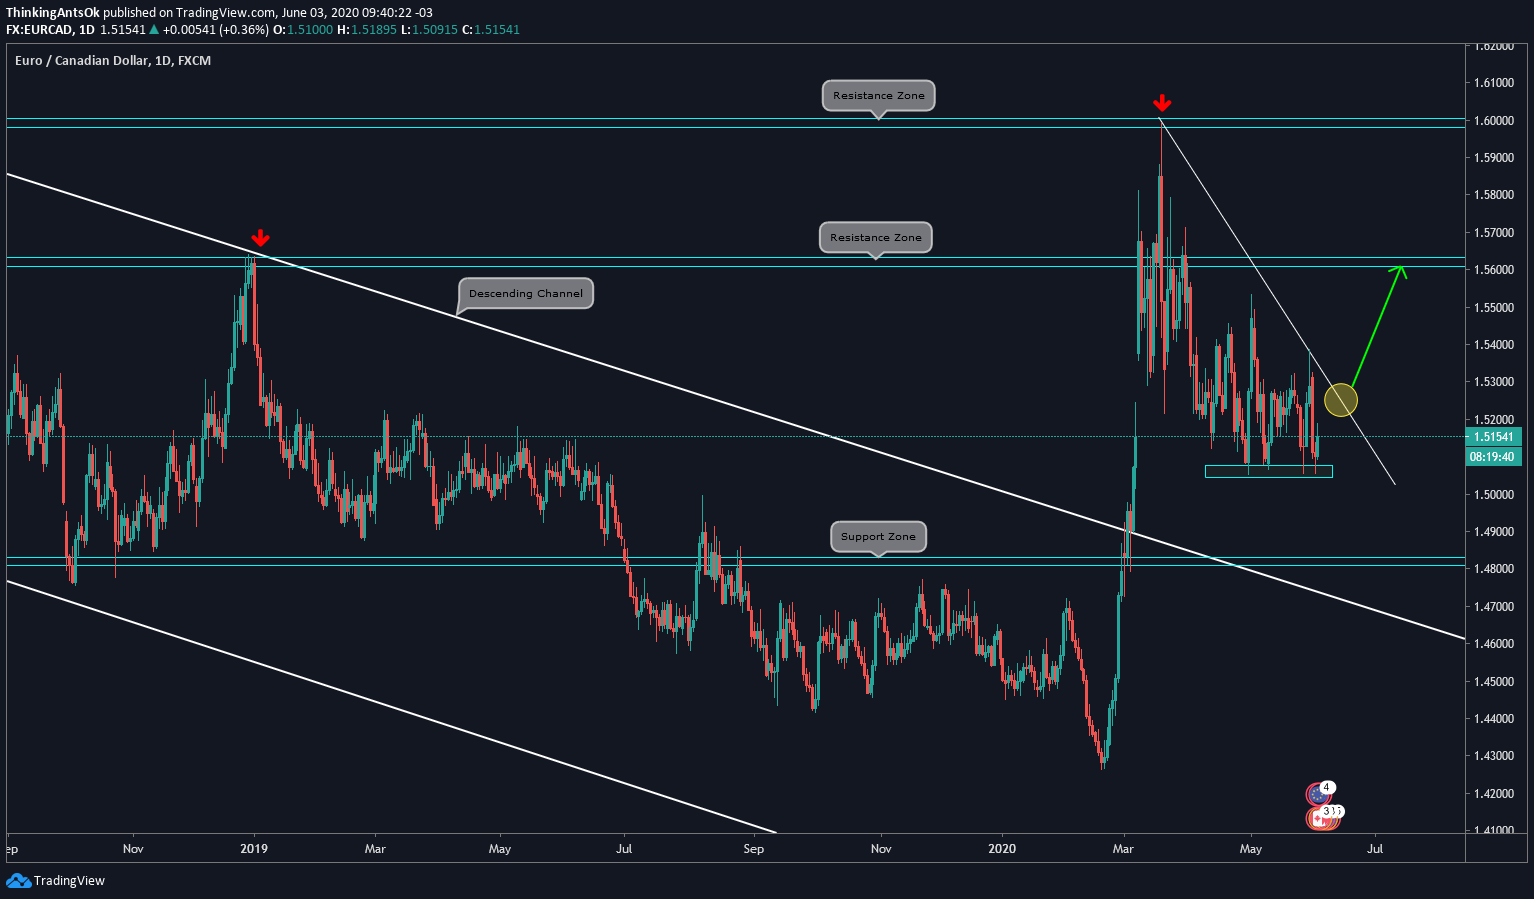Viewport: 1534px width, 899px height.
Task: Click the close value C:1.51541
Action: coord(491,30)
